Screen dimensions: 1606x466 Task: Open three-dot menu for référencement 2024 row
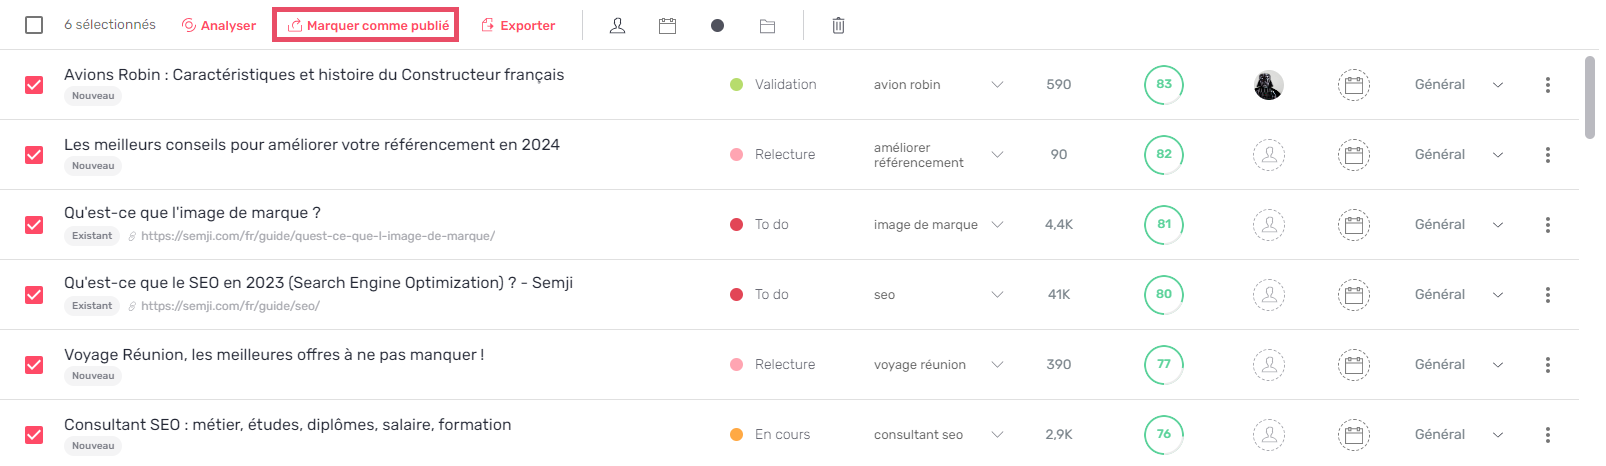1548,155
